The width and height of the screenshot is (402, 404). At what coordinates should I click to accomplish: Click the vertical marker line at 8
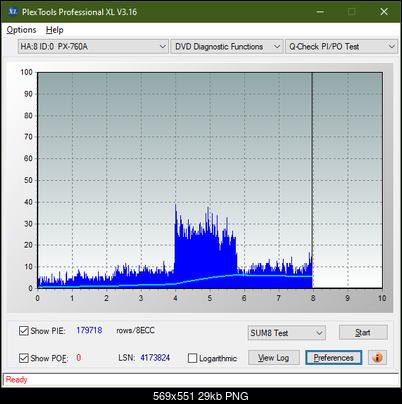(312, 180)
